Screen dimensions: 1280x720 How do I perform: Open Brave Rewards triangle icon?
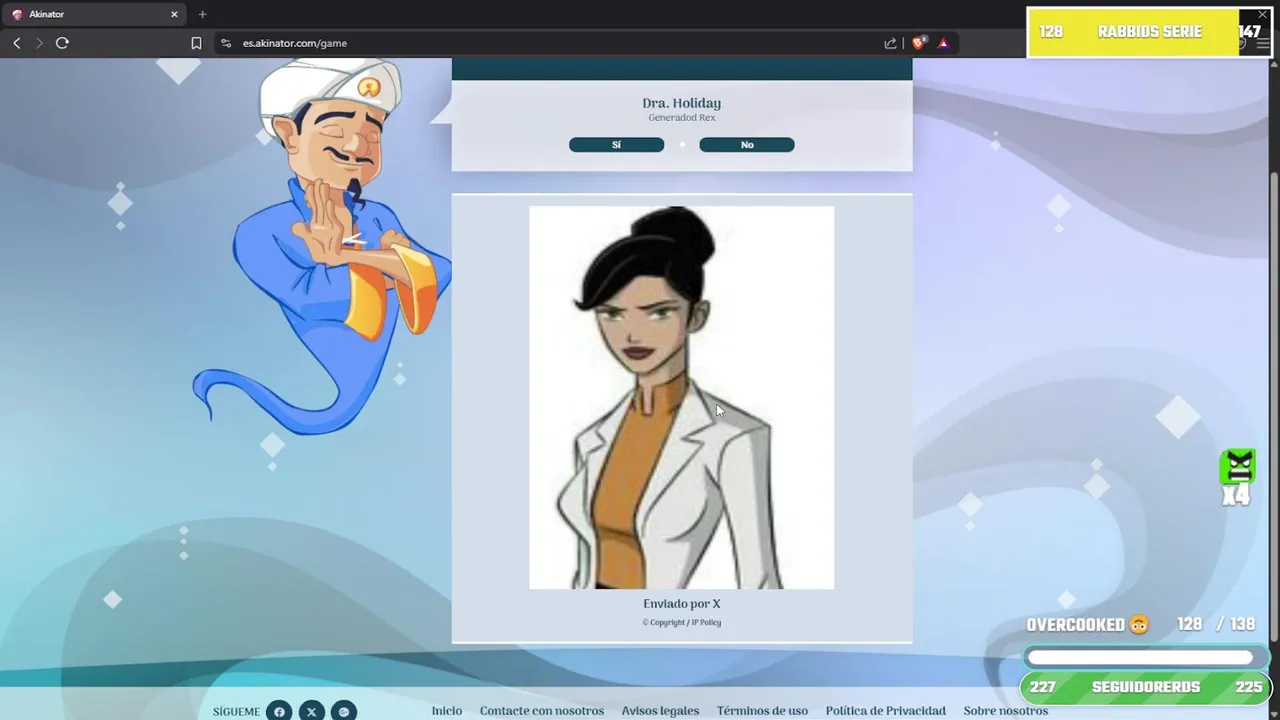pos(943,43)
